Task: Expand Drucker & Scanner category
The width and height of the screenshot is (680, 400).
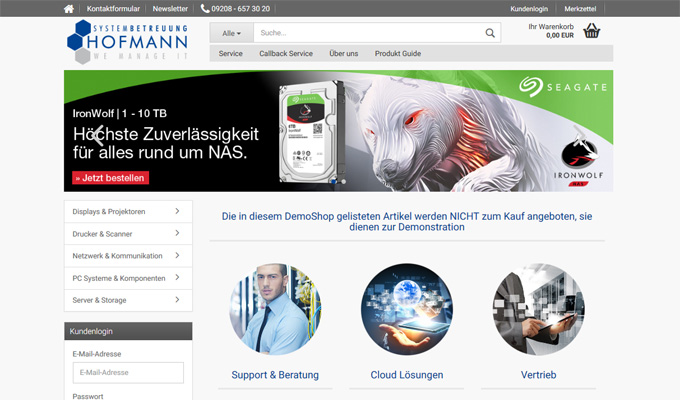Action: point(127,233)
